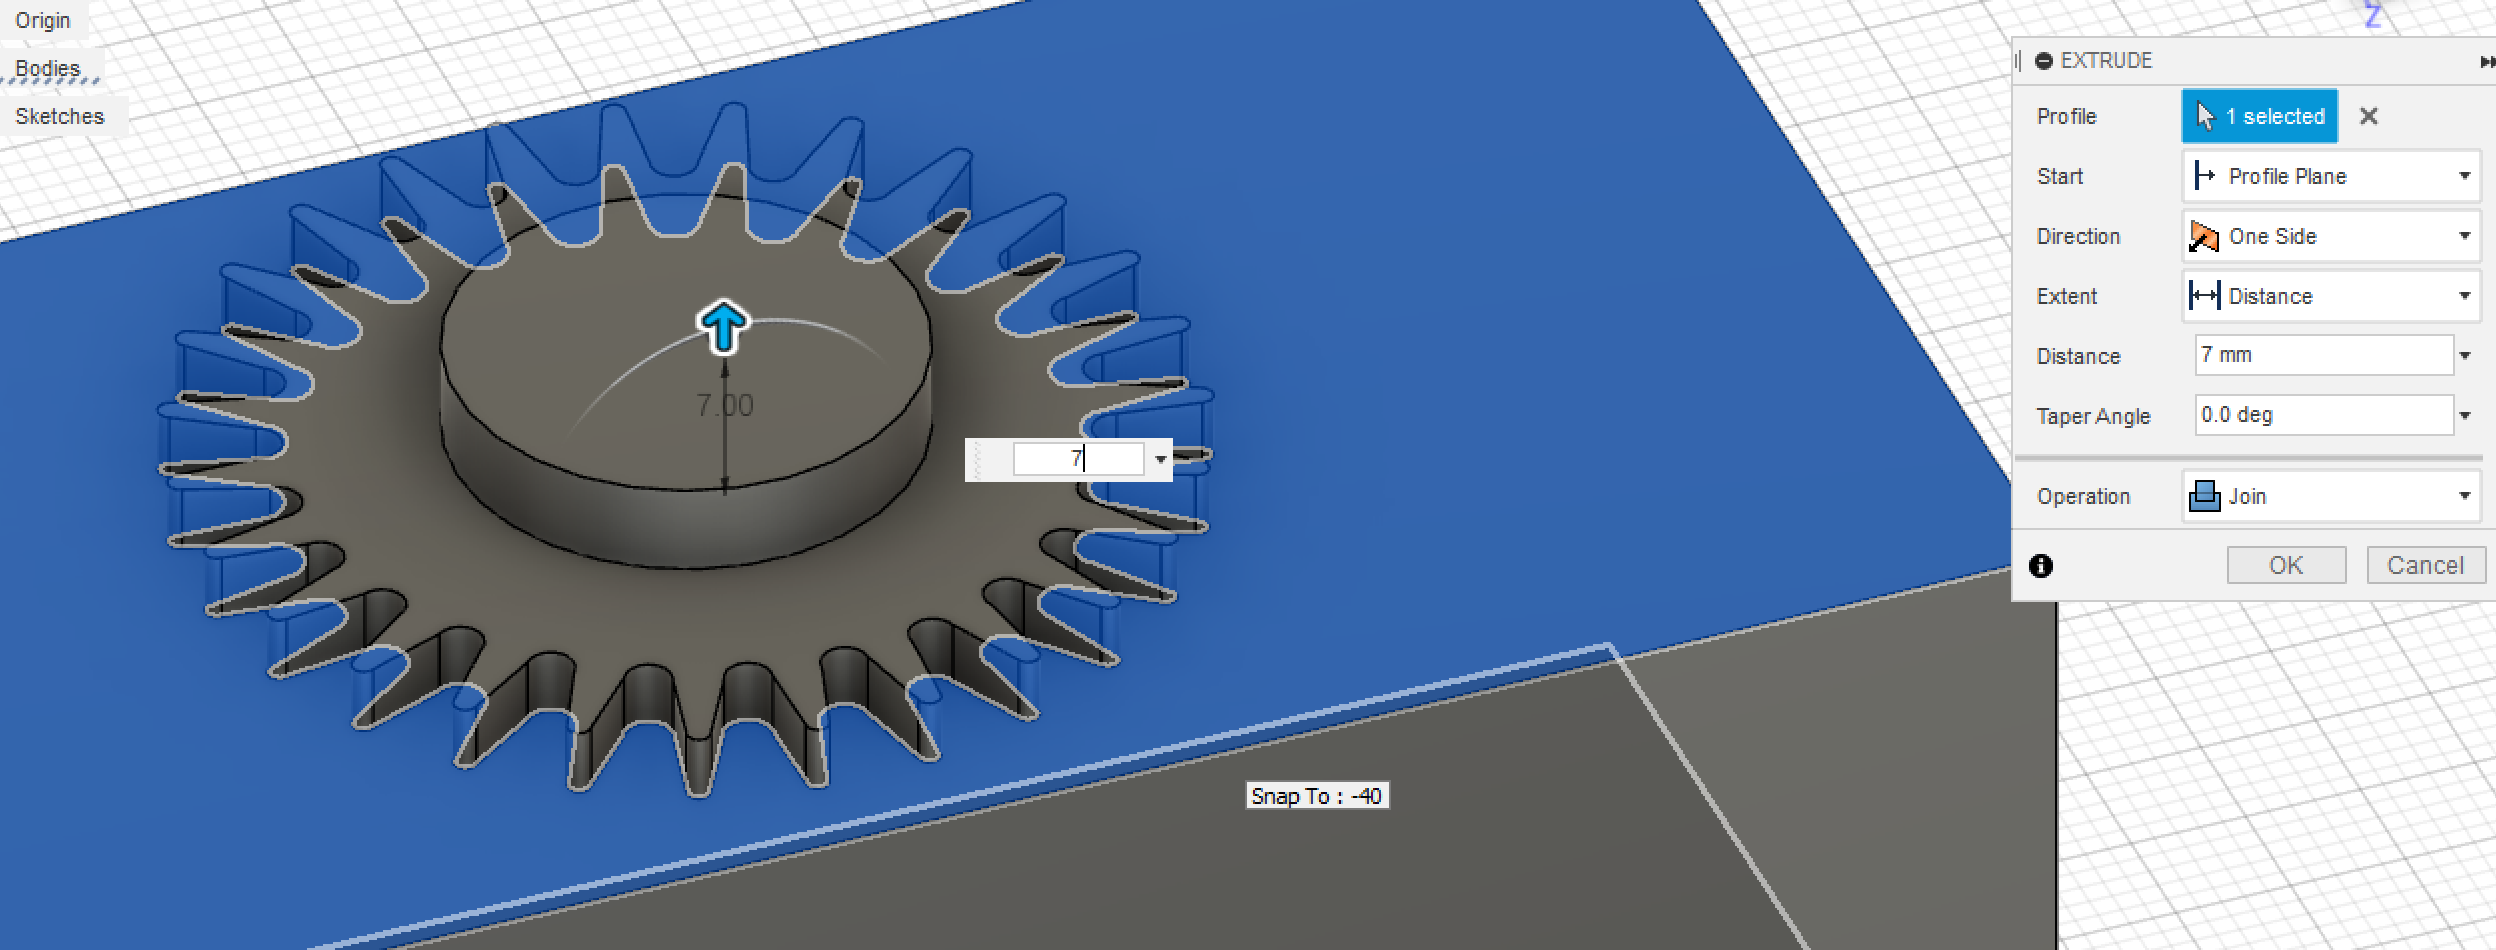Open the Extent 'Distance' dropdown
Viewport: 2496px width, 950px height.
click(2331, 296)
